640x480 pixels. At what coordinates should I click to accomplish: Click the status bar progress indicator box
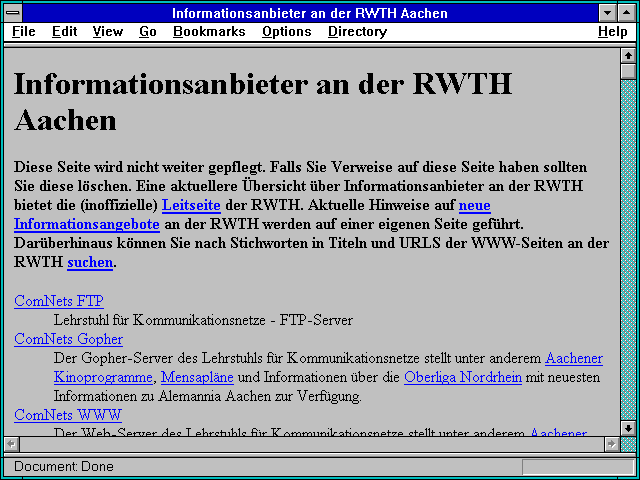578,467
